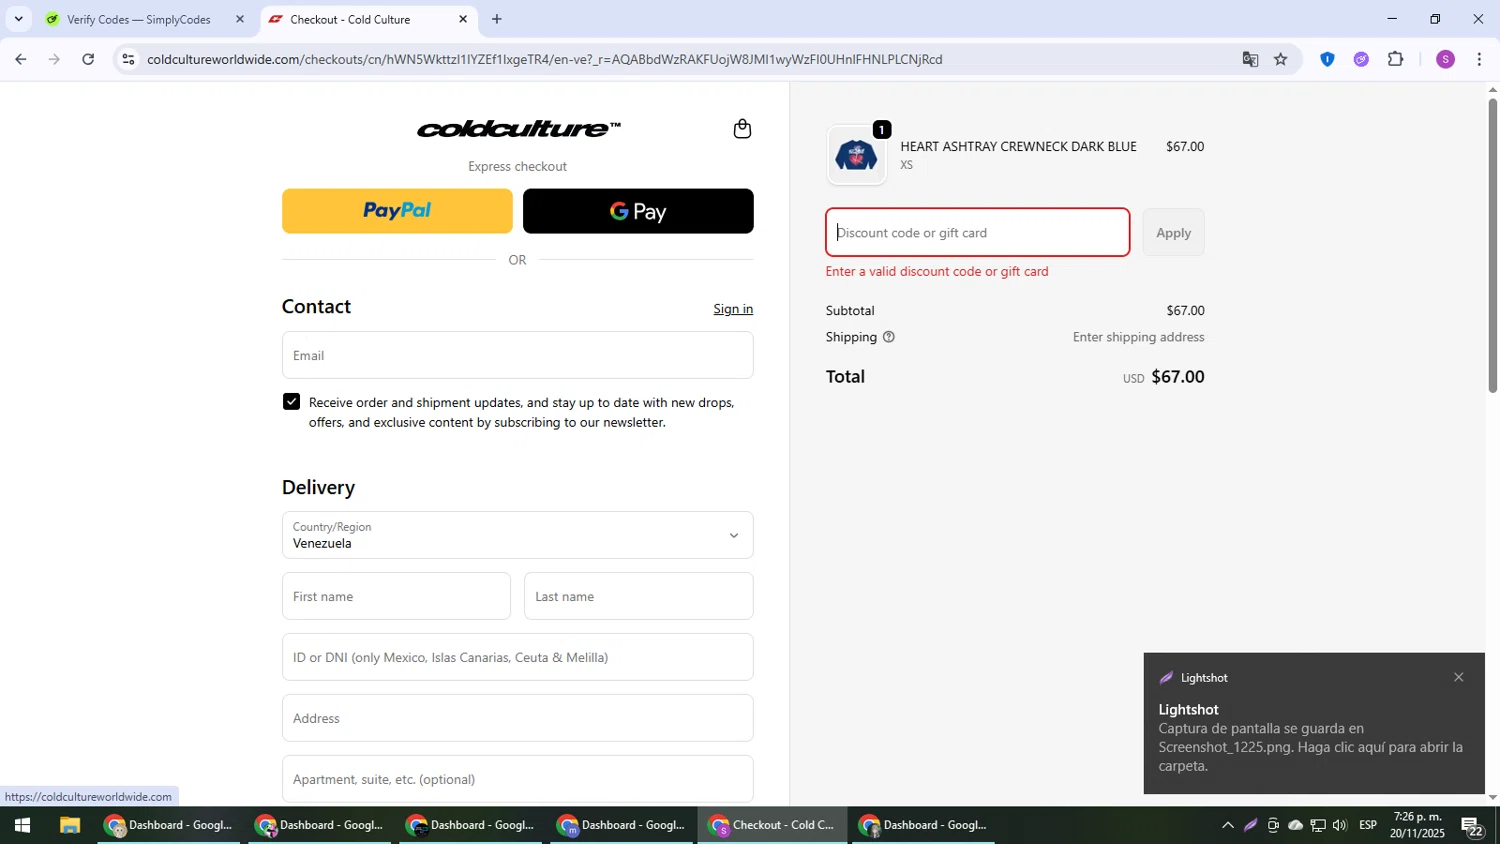1500x844 pixels.
Task: Close the Lightshot notification
Action: tap(1458, 677)
